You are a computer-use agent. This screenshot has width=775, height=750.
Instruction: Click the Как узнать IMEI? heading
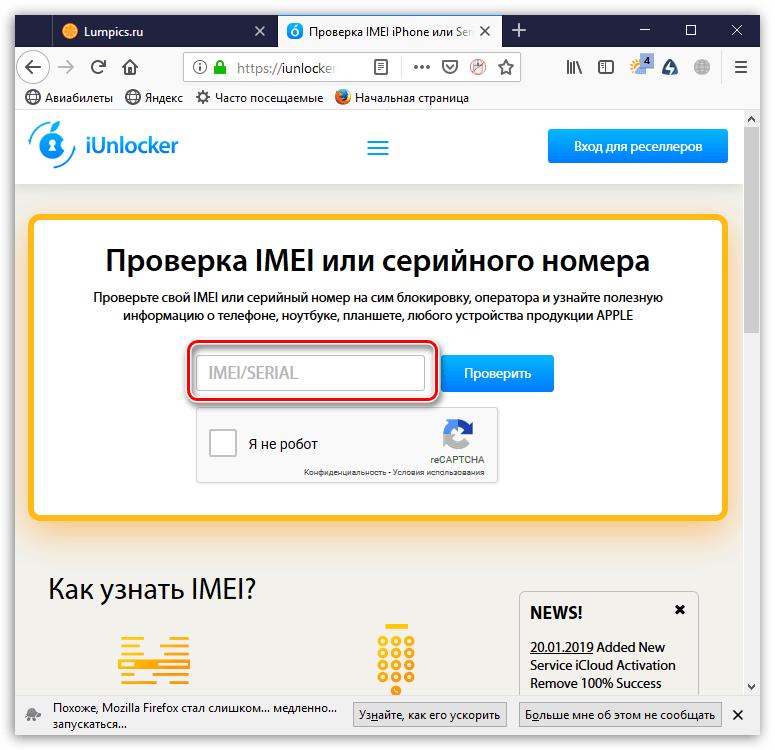[x=152, y=589]
